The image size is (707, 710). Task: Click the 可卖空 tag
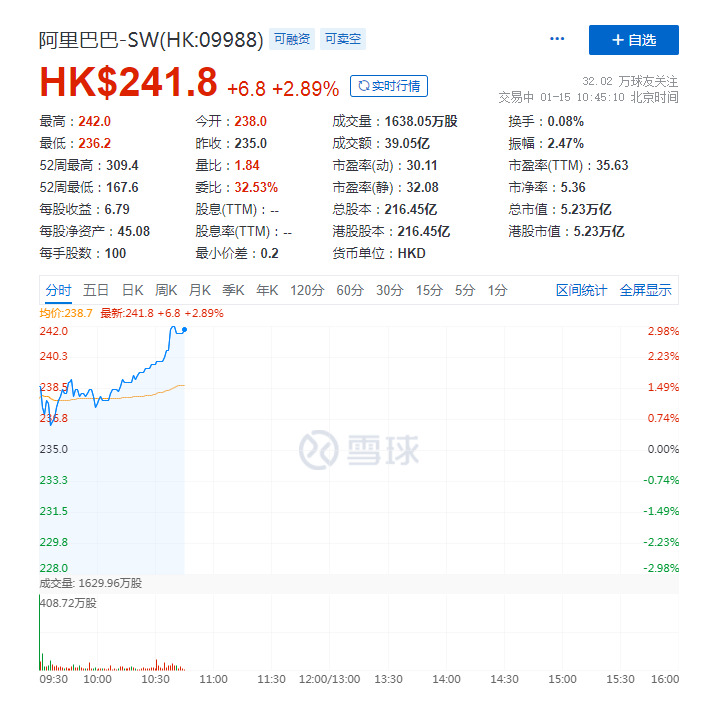pos(343,39)
